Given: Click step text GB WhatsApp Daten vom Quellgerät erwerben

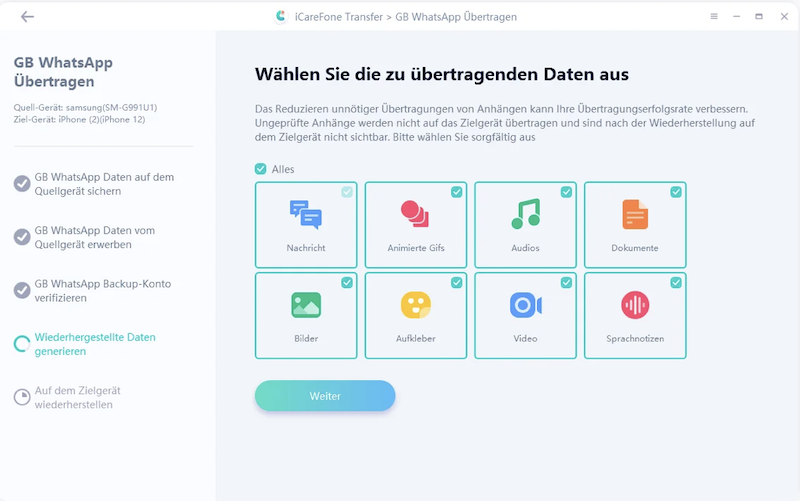Looking at the screenshot, I should [95, 238].
